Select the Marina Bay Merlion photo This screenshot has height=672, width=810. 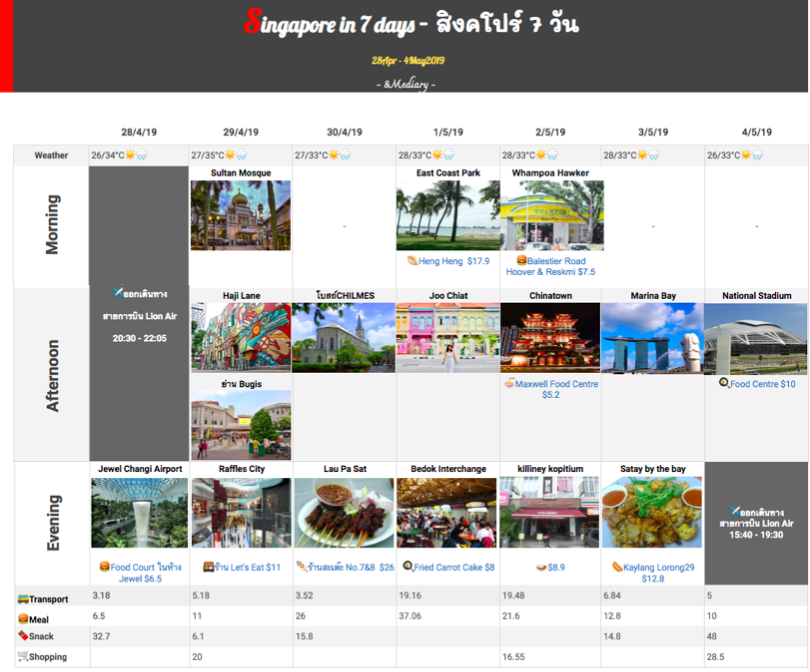point(652,338)
